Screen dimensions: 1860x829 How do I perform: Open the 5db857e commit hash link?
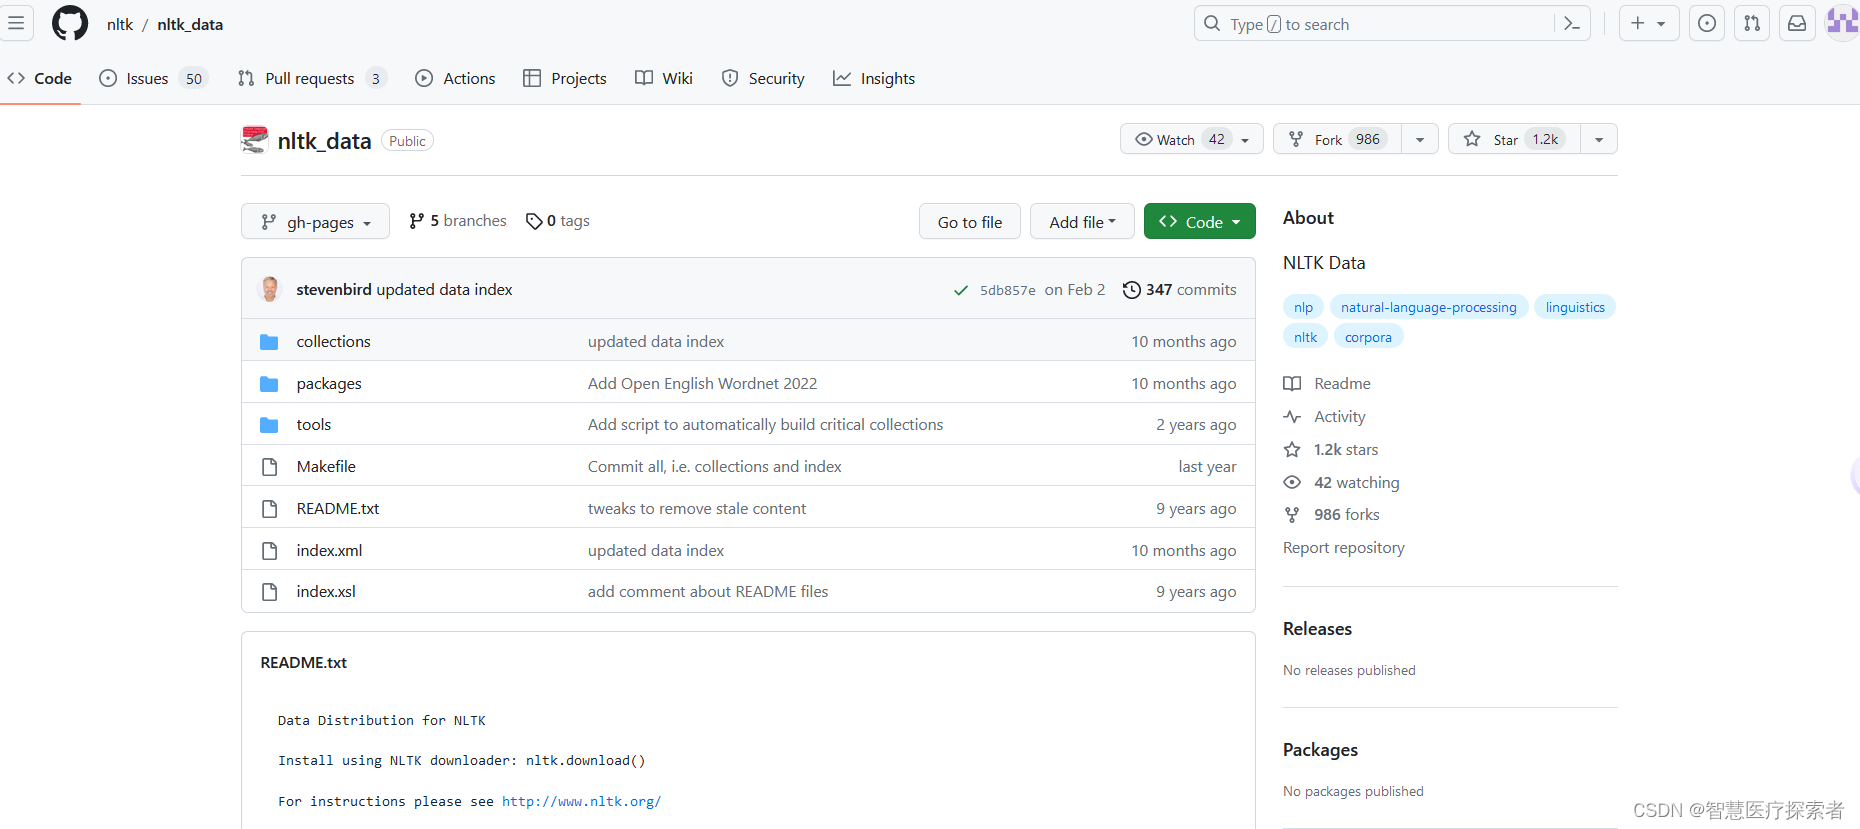coord(1007,290)
